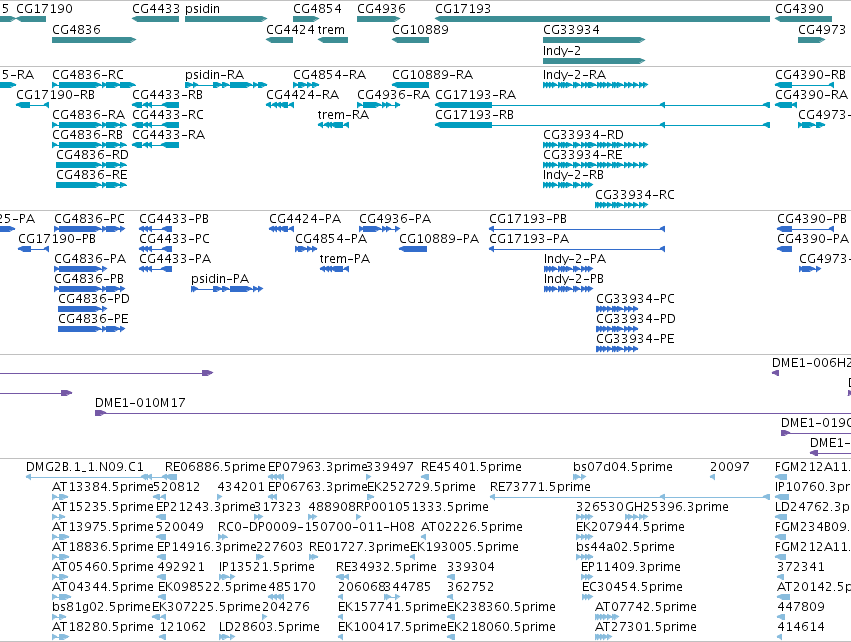Select EST EC30454.5prime
This screenshot has height=642, width=851.
(x=632, y=587)
